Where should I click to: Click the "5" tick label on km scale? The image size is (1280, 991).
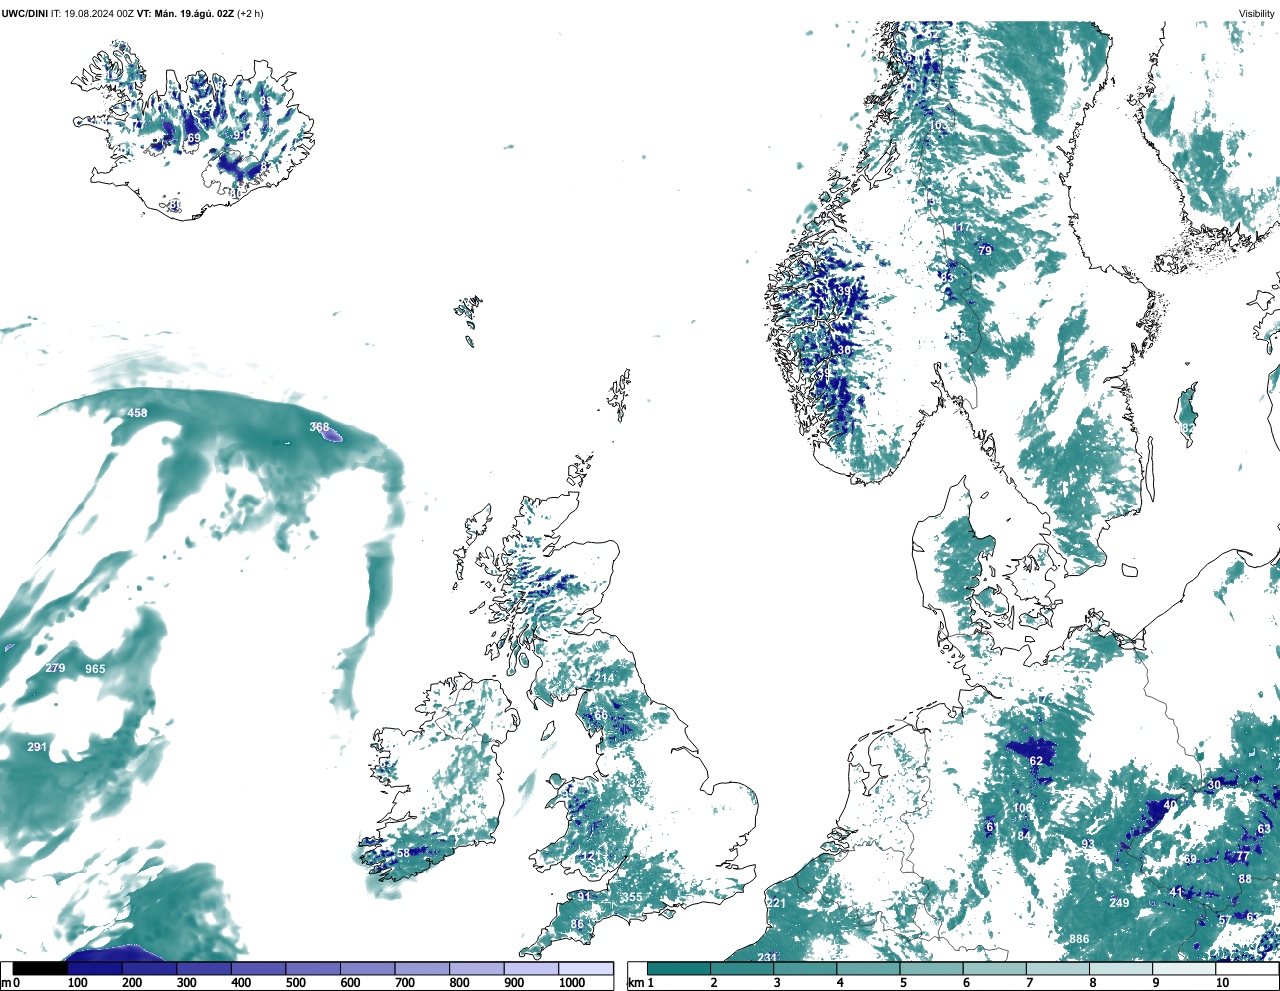click(903, 984)
